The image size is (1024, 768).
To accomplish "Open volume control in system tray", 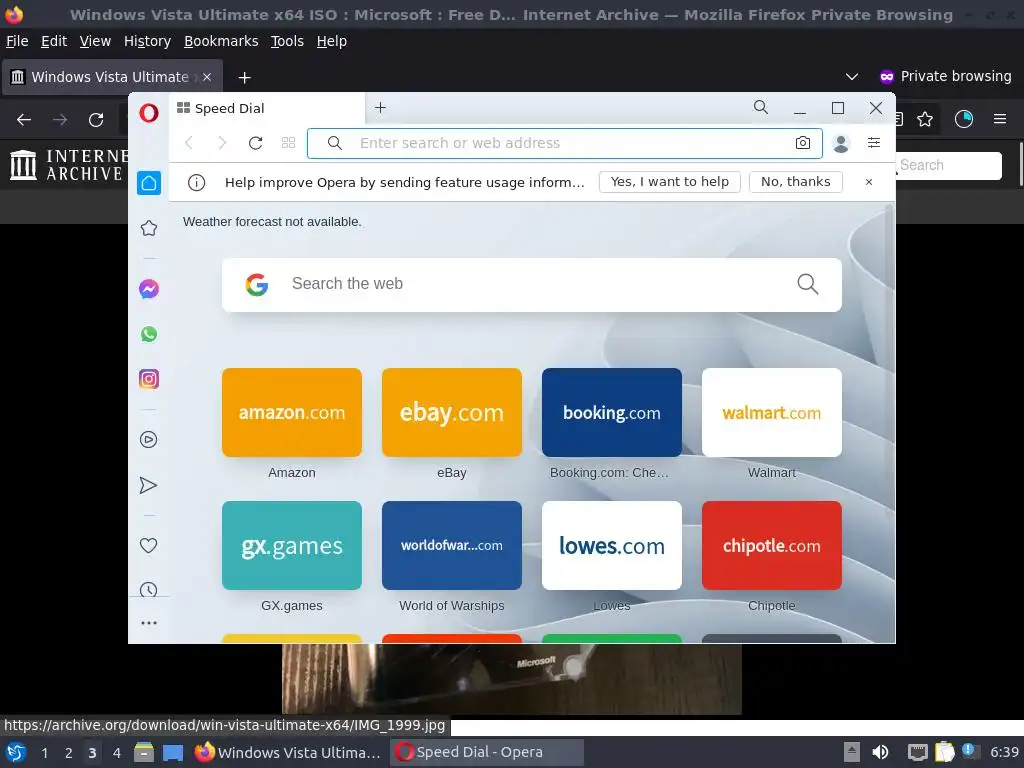I will pyautogui.click(x=880, y=752).
